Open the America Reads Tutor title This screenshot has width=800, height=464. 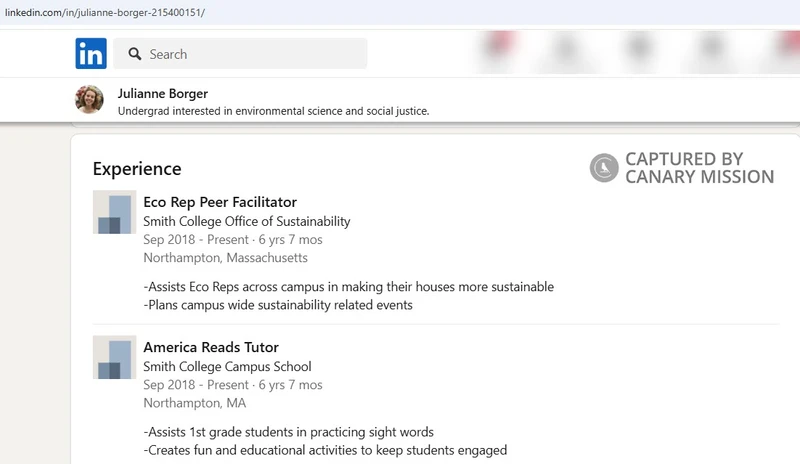coord(211,347)
